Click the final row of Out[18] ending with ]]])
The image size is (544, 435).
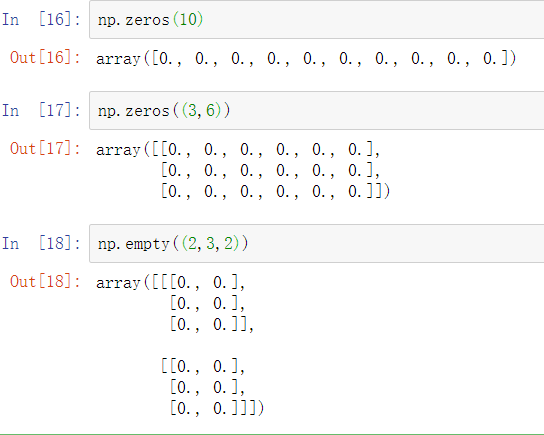[217, 408]
